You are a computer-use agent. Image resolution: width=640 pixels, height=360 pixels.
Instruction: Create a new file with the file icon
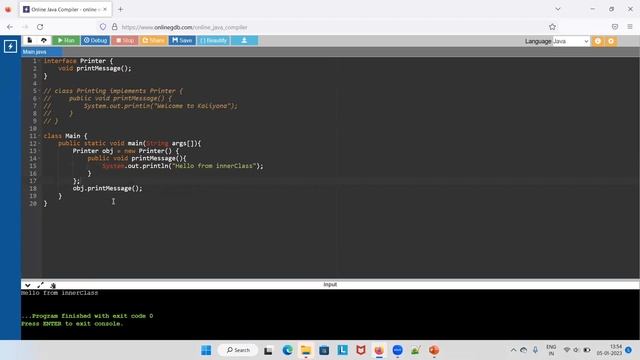(29, 40)
